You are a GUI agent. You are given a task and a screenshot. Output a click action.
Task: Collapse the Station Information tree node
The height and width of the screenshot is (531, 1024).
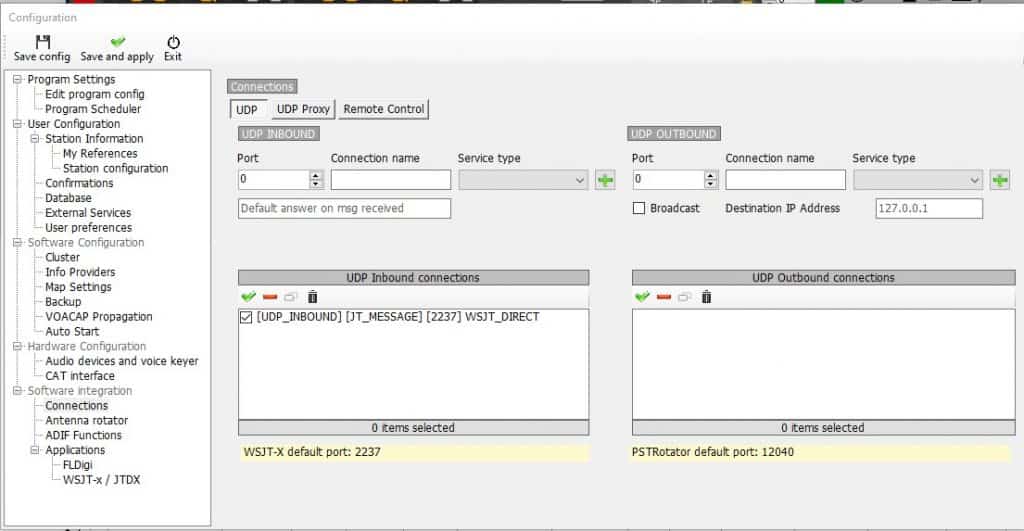pos(35,138)
